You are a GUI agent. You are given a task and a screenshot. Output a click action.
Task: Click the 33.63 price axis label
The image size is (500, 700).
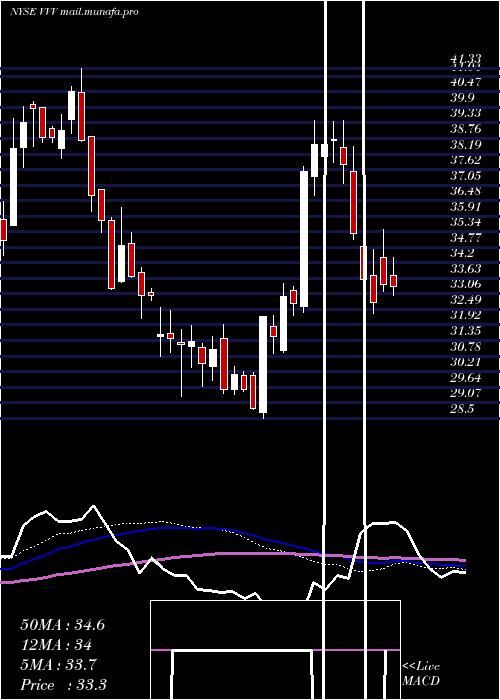[465, 269]
